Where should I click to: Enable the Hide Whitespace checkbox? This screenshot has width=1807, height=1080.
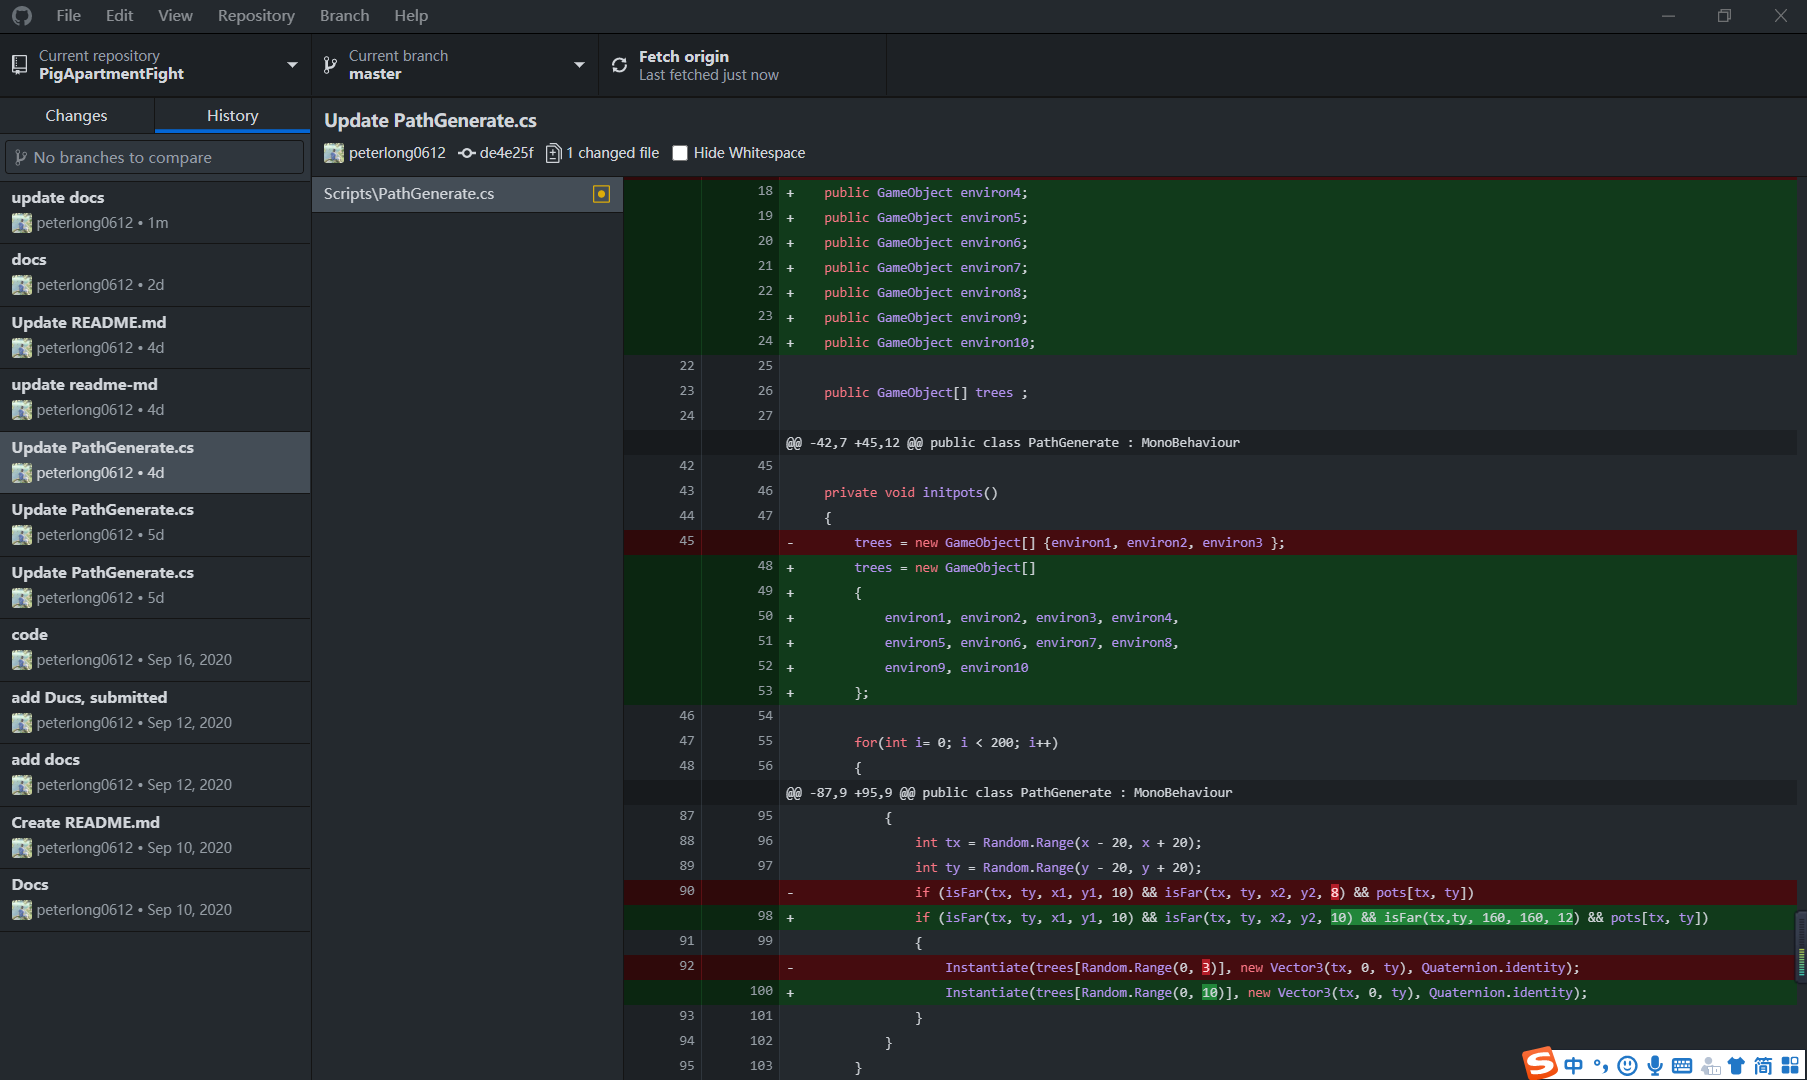click(x=680, y=153)
